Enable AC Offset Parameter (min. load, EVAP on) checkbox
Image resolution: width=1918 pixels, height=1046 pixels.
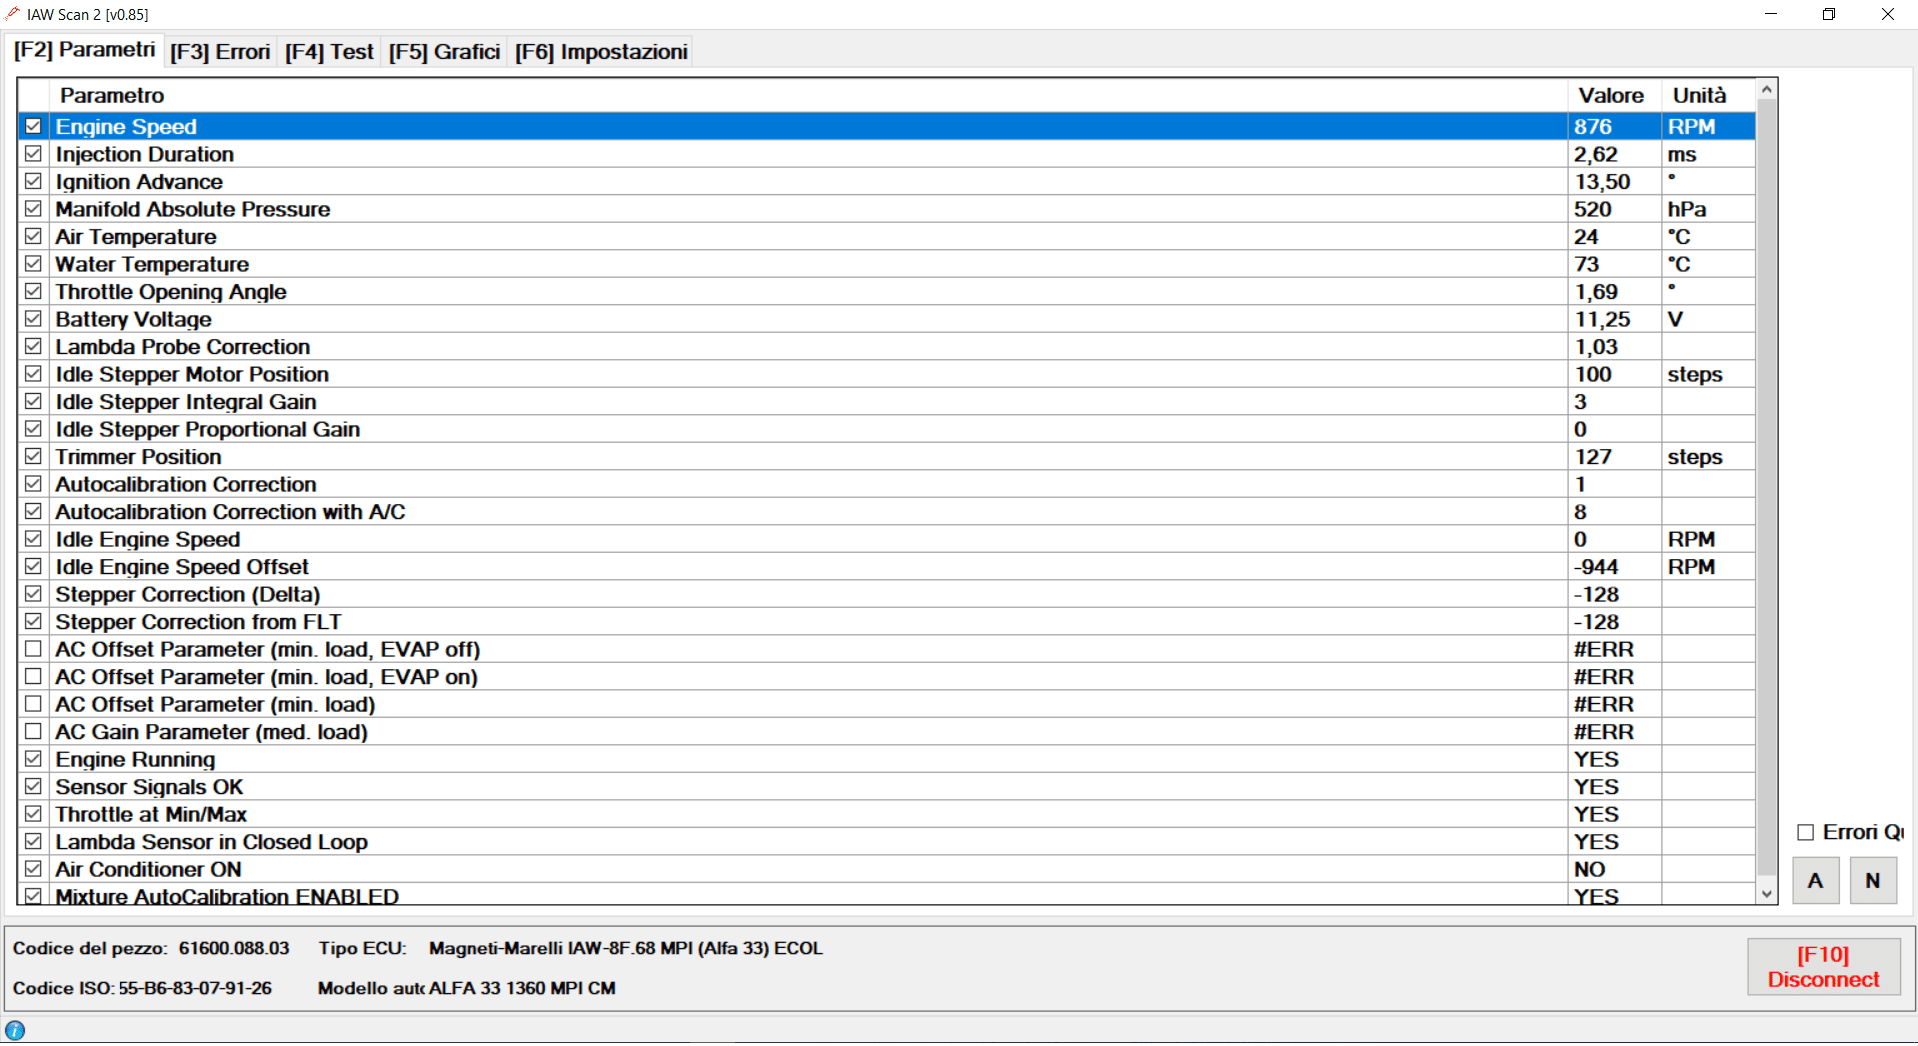(x=33, y=676)
